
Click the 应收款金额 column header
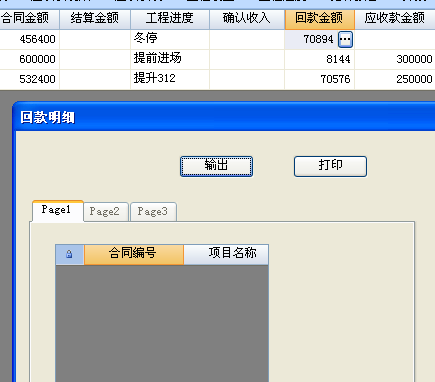pos(395,19)
